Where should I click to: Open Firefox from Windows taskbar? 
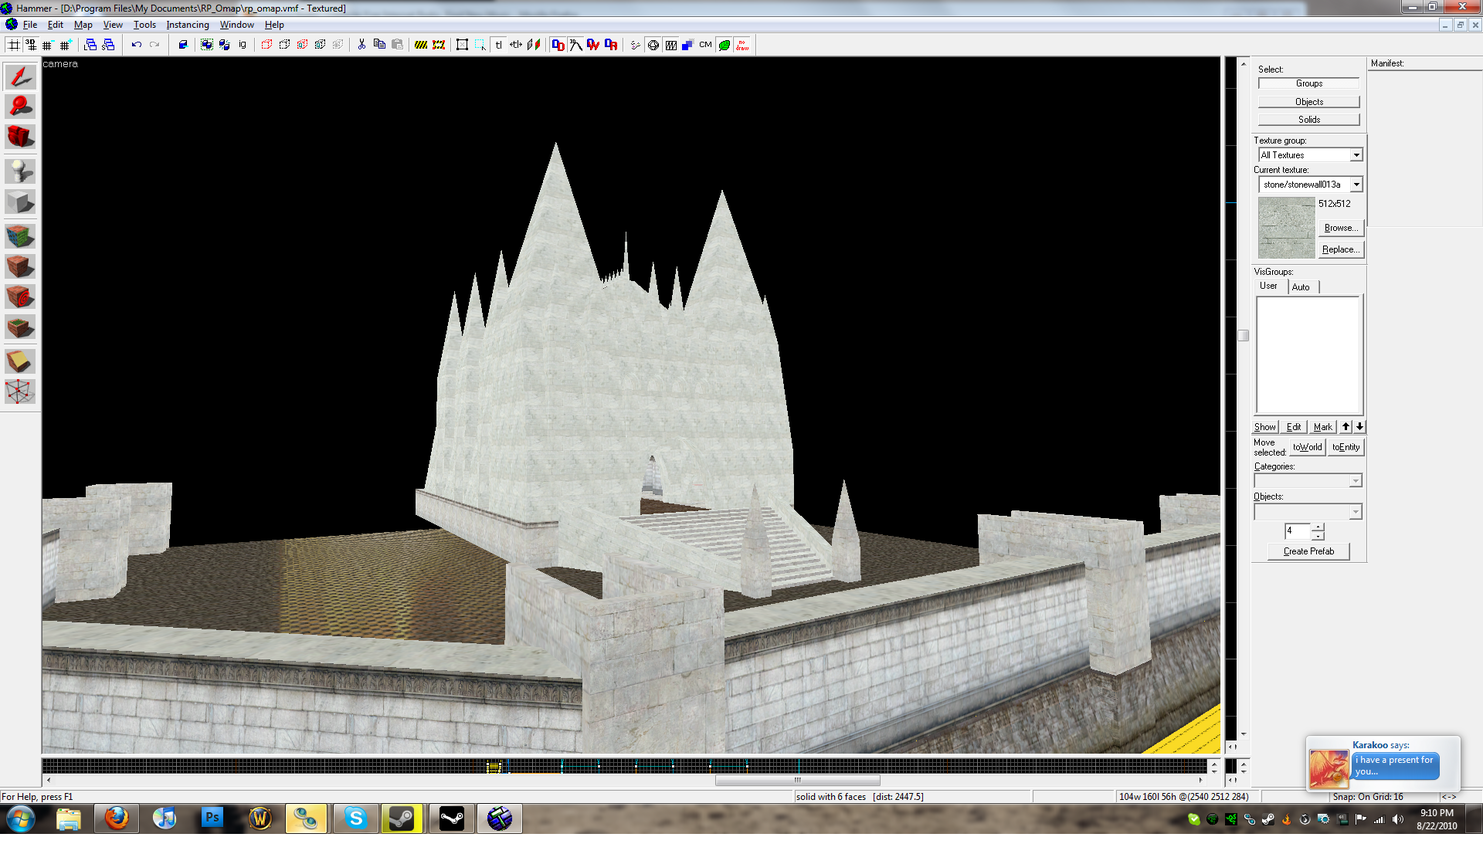click(116, 819)
